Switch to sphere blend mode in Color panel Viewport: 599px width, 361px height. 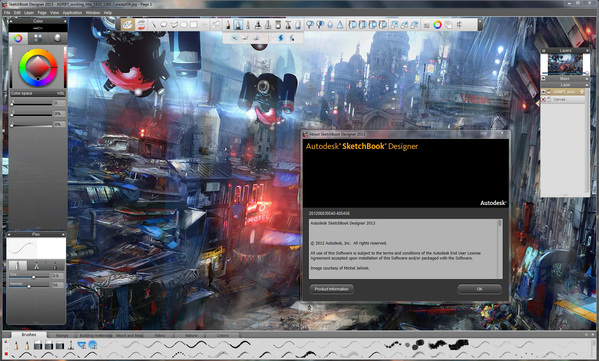57,38
